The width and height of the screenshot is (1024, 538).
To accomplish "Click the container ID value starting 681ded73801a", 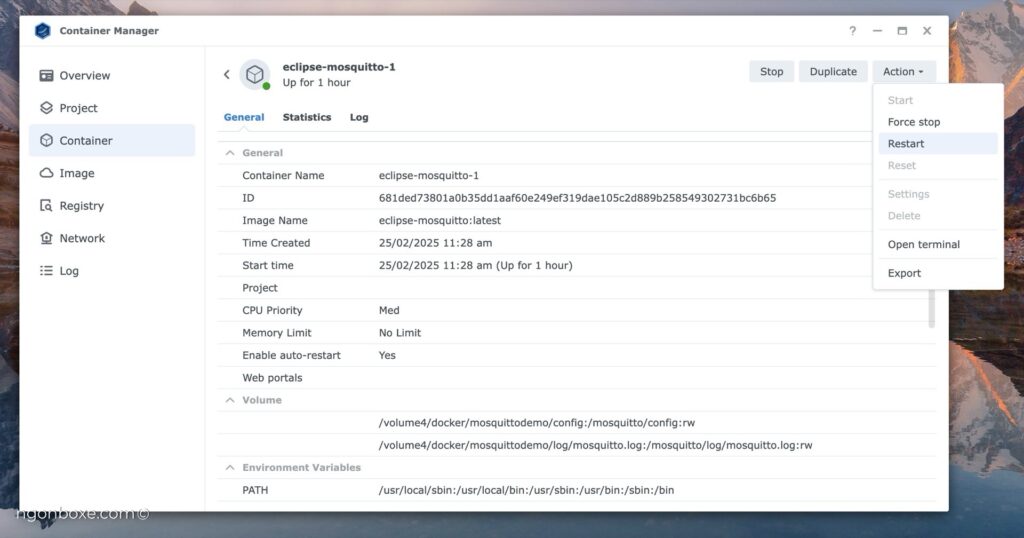I will click(577, 198).
